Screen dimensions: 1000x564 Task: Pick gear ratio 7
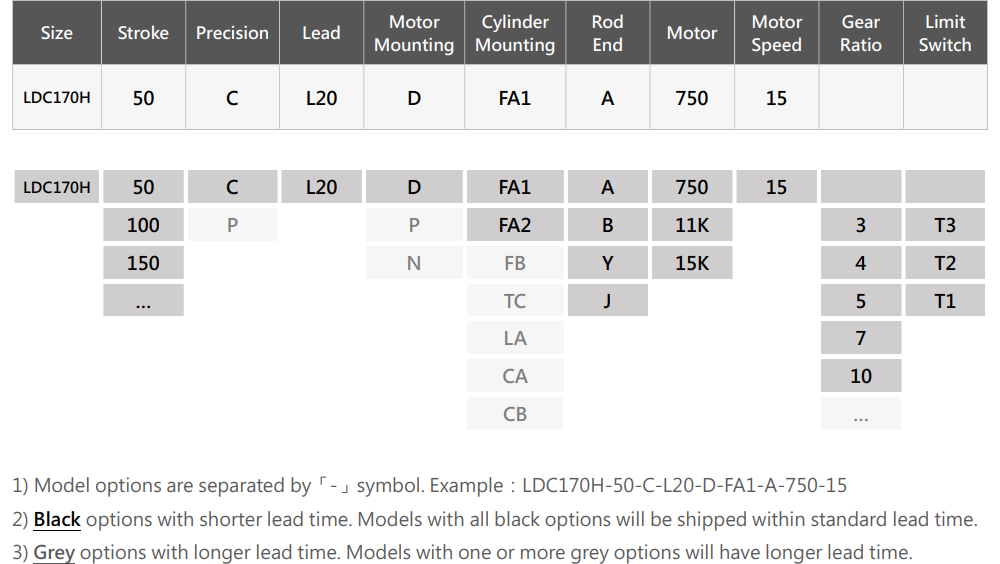[x=861, y=338]
